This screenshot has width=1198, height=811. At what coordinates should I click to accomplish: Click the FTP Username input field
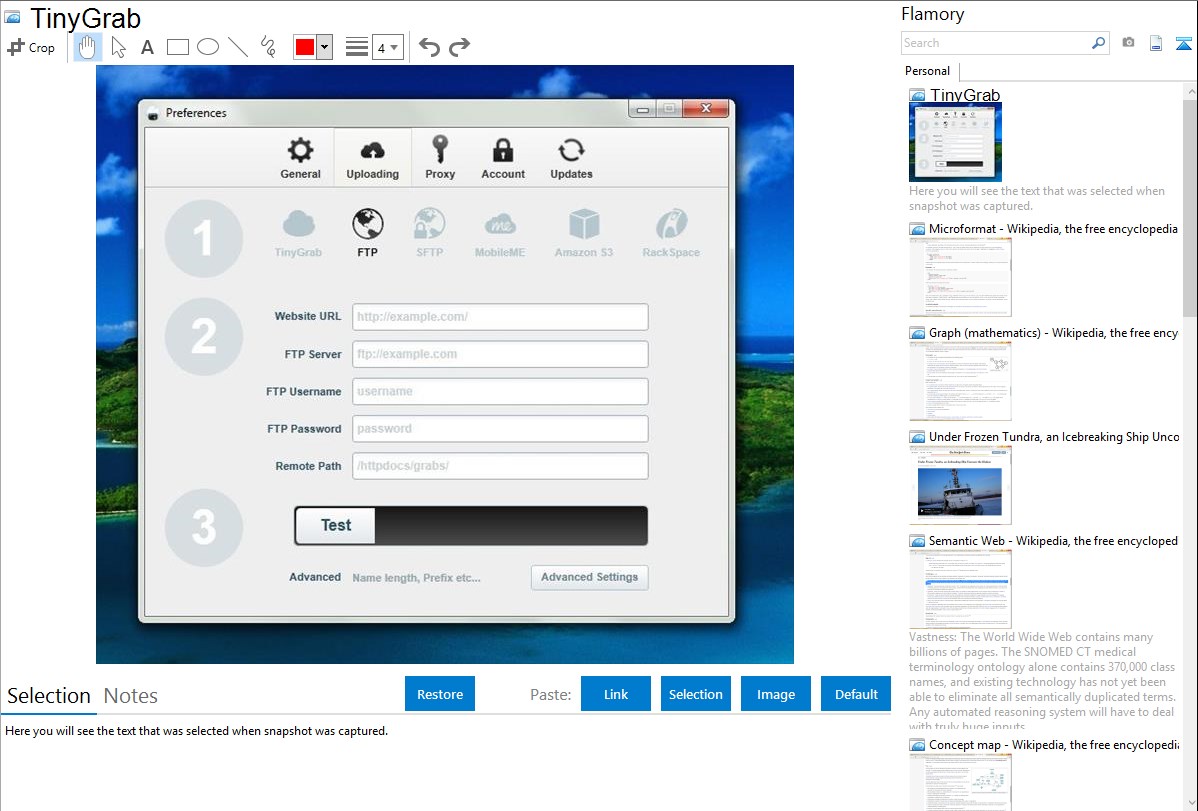(x=500, y=391)
